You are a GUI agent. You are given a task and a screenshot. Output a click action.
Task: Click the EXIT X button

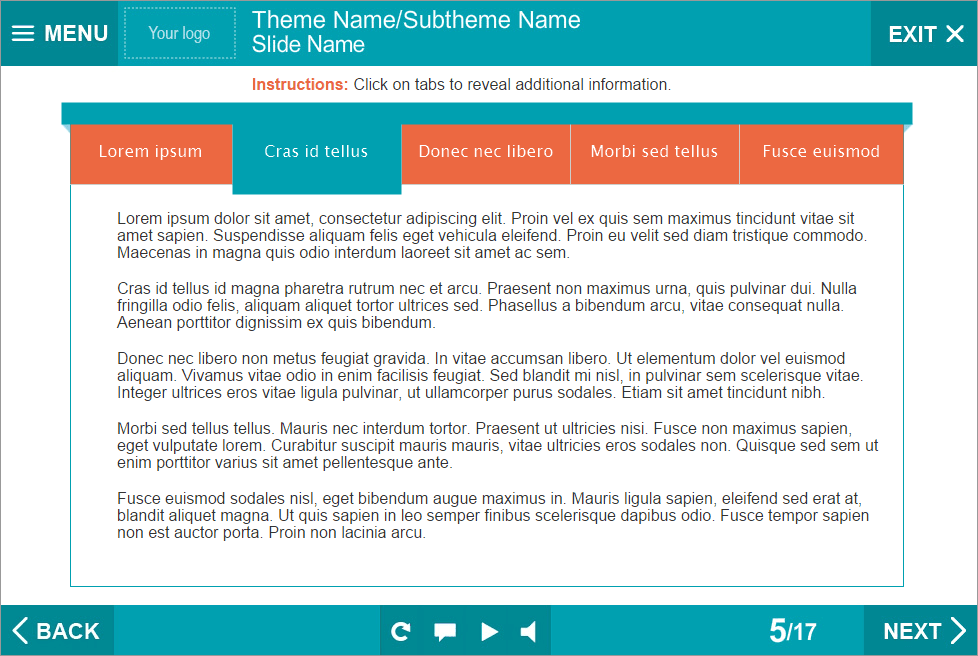pos(925,34)
